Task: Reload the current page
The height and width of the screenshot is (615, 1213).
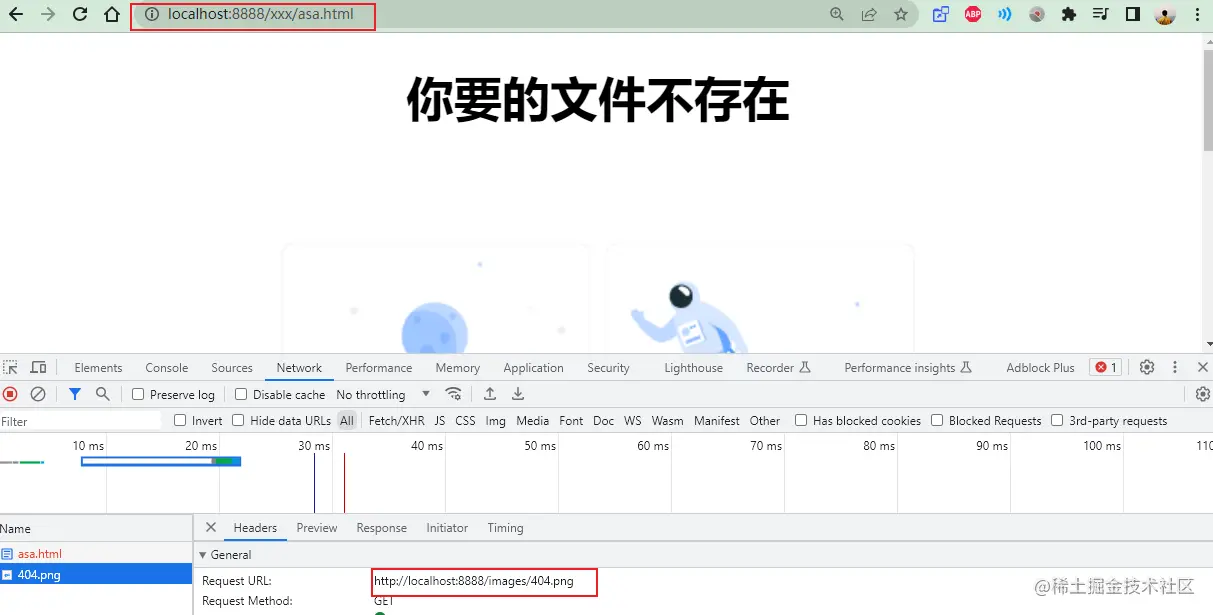Action: coord(80,15)
